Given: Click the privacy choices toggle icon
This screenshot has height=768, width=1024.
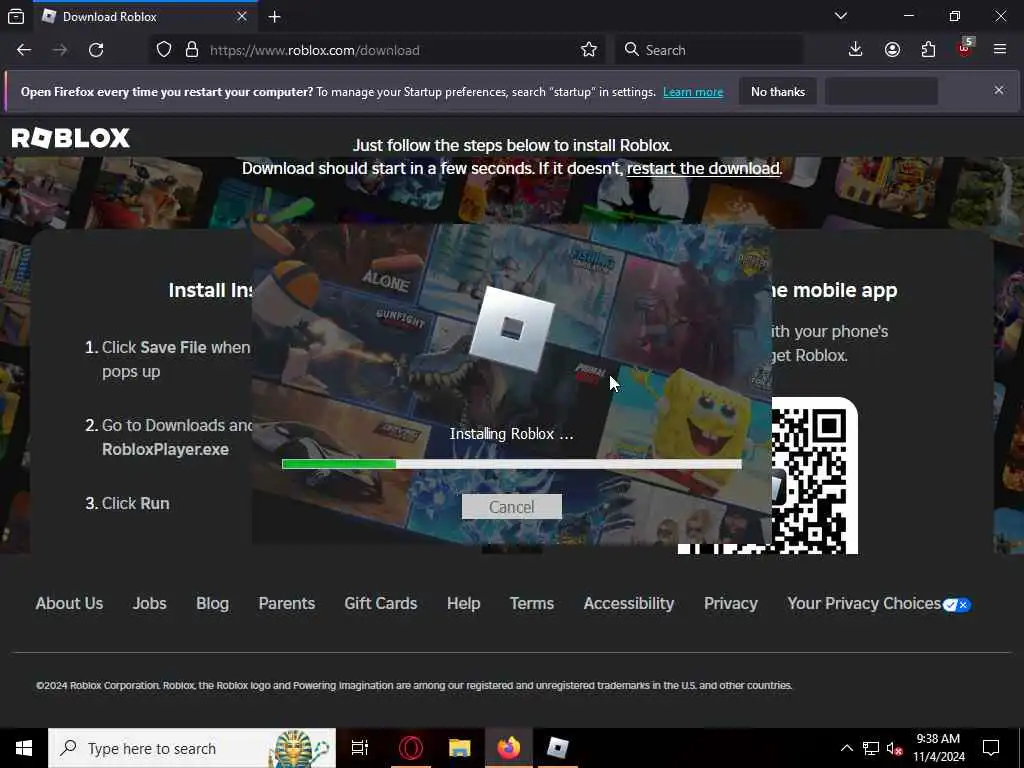Looking at the screenshot, I should pyautogui.click(x=957, y=605).
